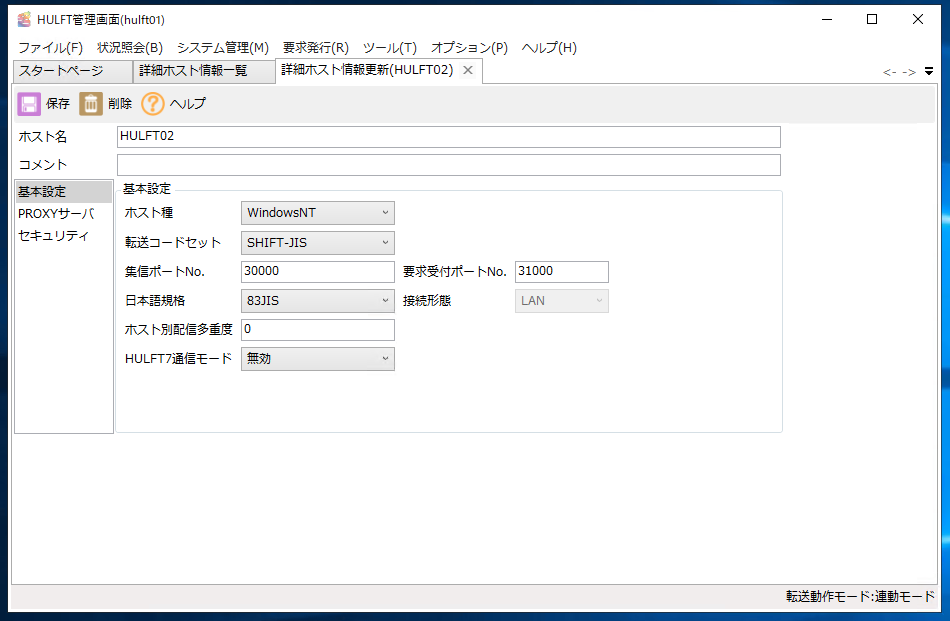
Task: Open the オプション(P) menu
Action: point(469,48)
